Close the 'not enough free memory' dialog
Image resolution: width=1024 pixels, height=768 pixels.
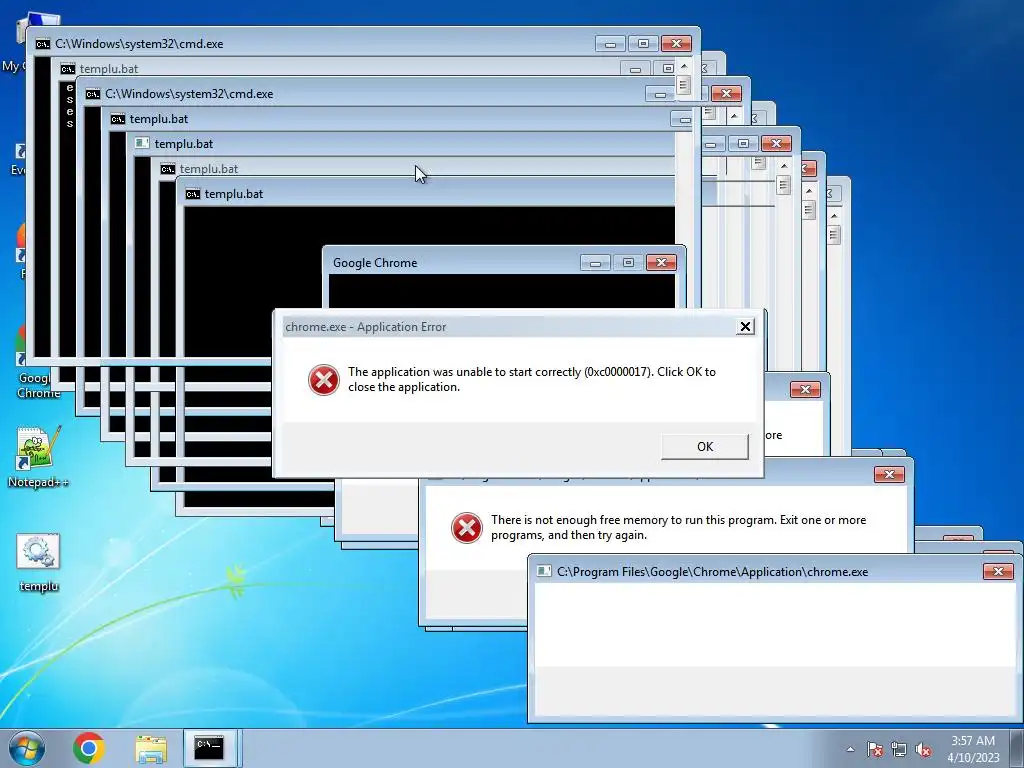coord(889,475)
